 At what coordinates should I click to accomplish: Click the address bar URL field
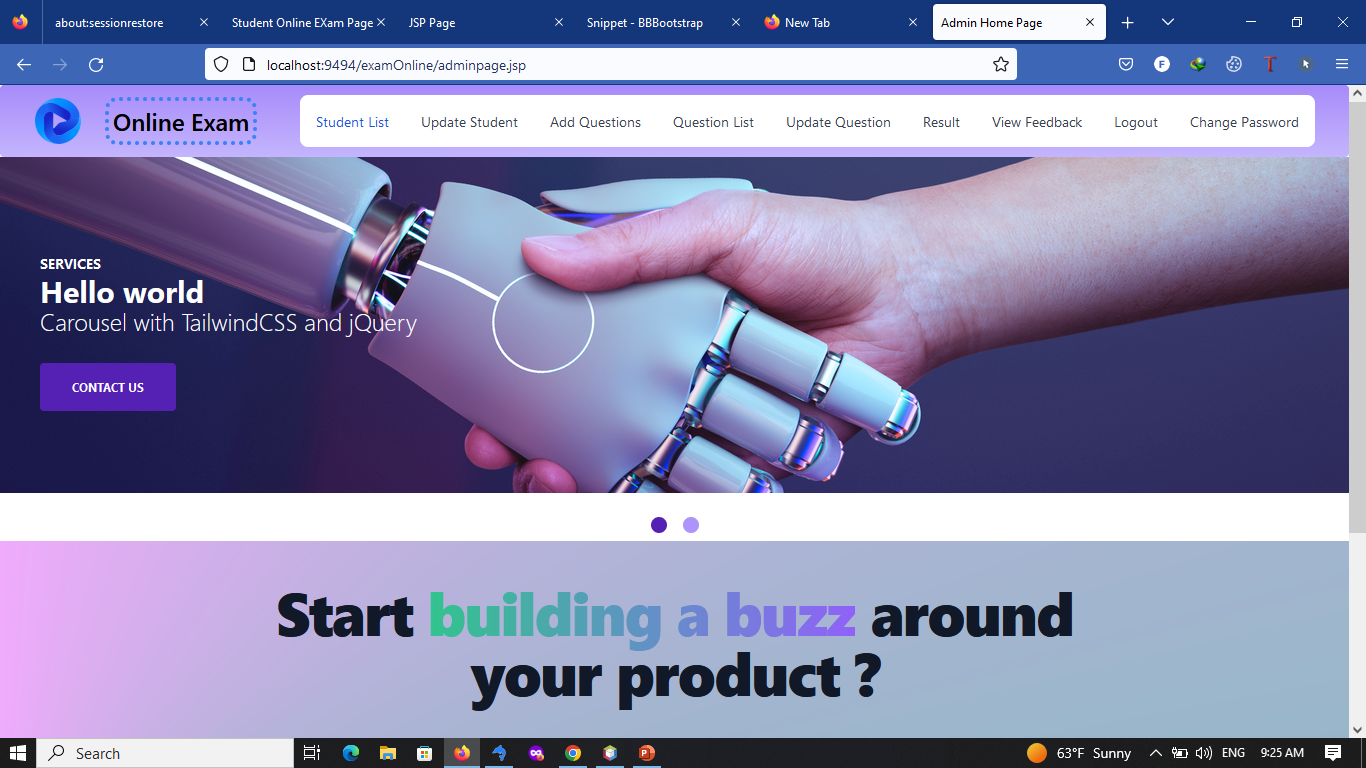pos(610,65)
